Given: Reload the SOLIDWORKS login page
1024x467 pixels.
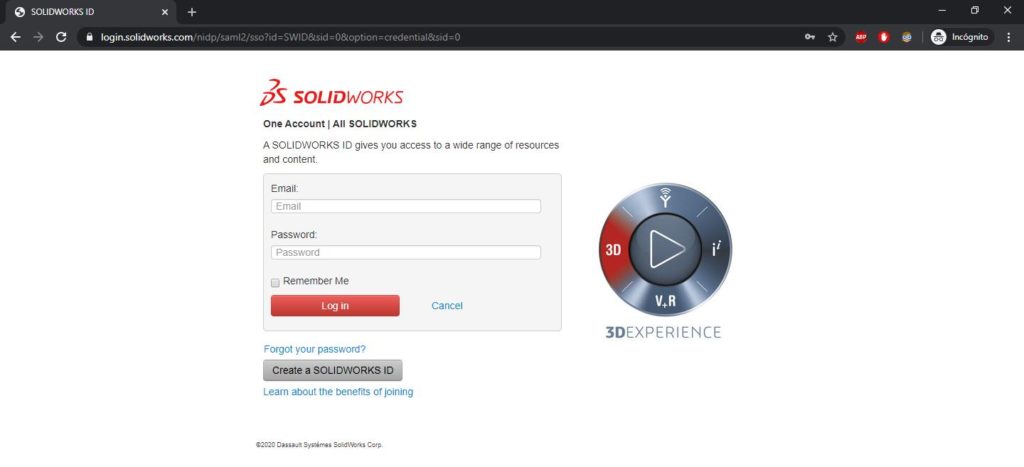Looking at the screenshot, I should pyautogui.click(x=61, y=37).
